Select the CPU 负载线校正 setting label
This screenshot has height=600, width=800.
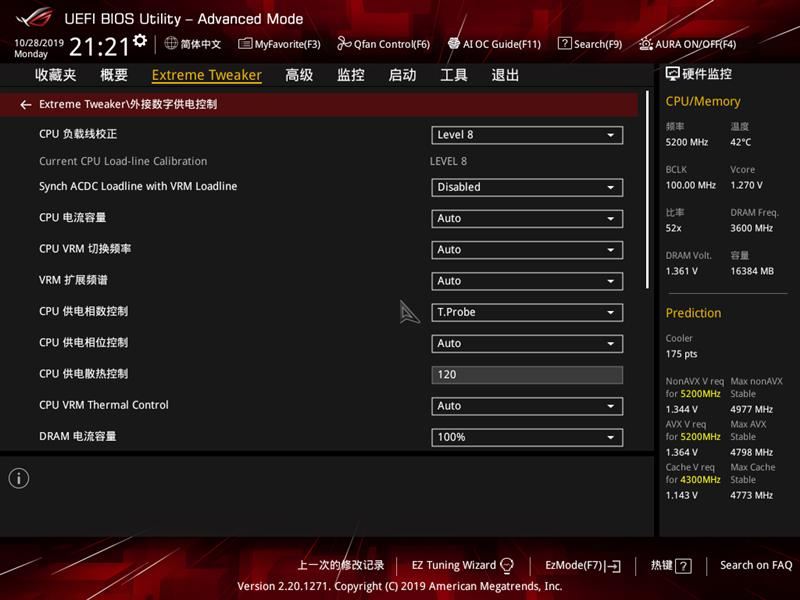click(x=78, y=134)
